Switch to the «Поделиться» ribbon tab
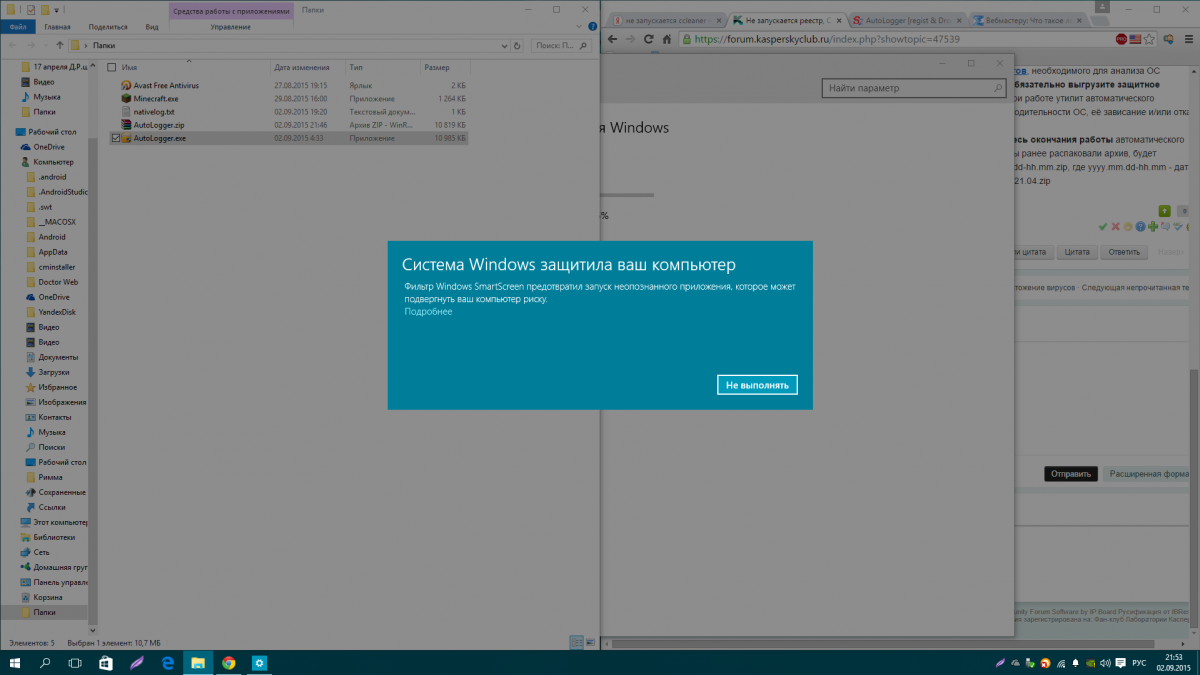 [108, 27]
